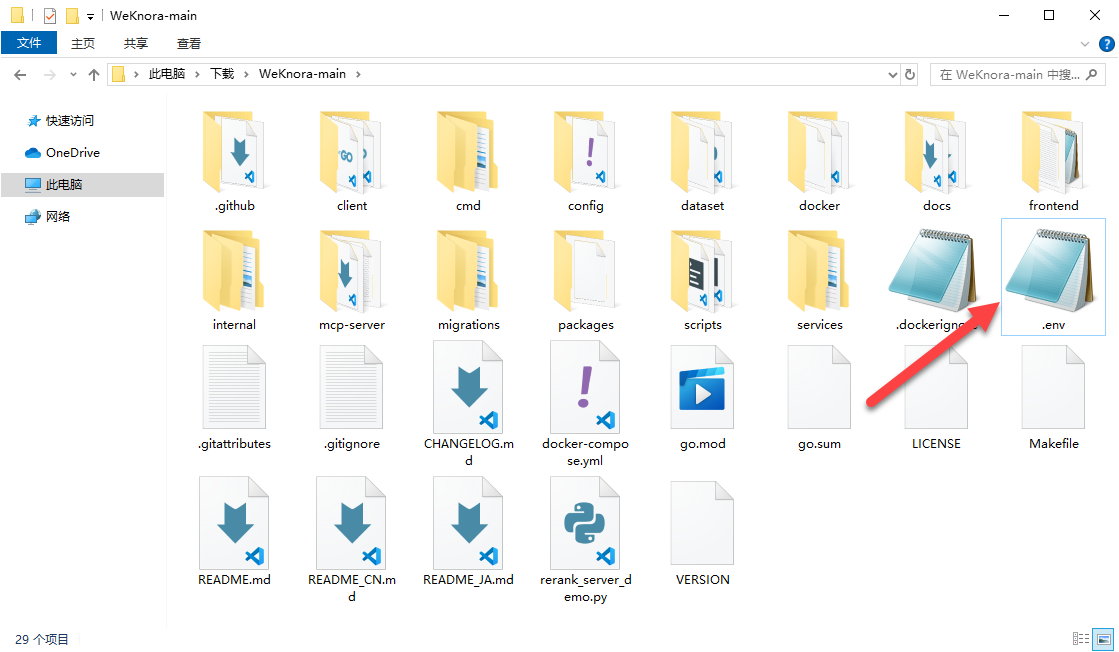1119x652 pixels.
Task: Go up one folder level
Action: (x=94, y=75)
